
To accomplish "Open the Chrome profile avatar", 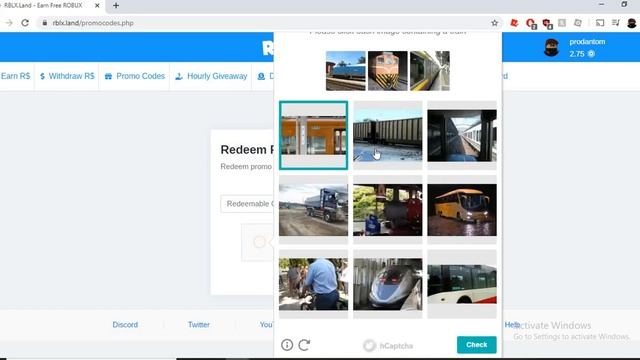I will [631, 23].
